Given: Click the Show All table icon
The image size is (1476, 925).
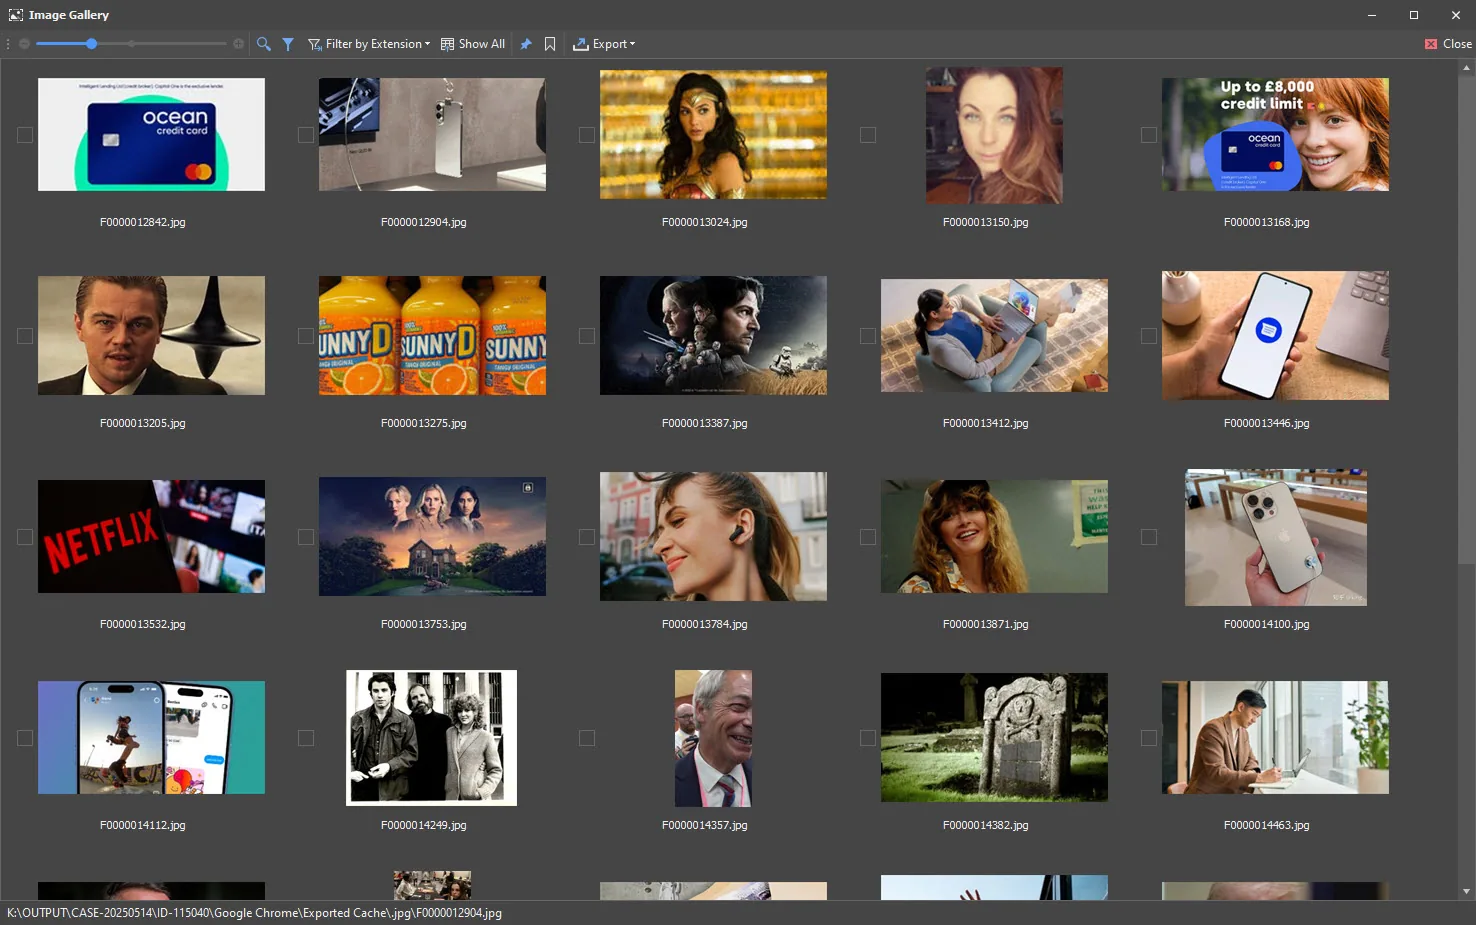Looking at the screenshot, I should pos(448,44).
